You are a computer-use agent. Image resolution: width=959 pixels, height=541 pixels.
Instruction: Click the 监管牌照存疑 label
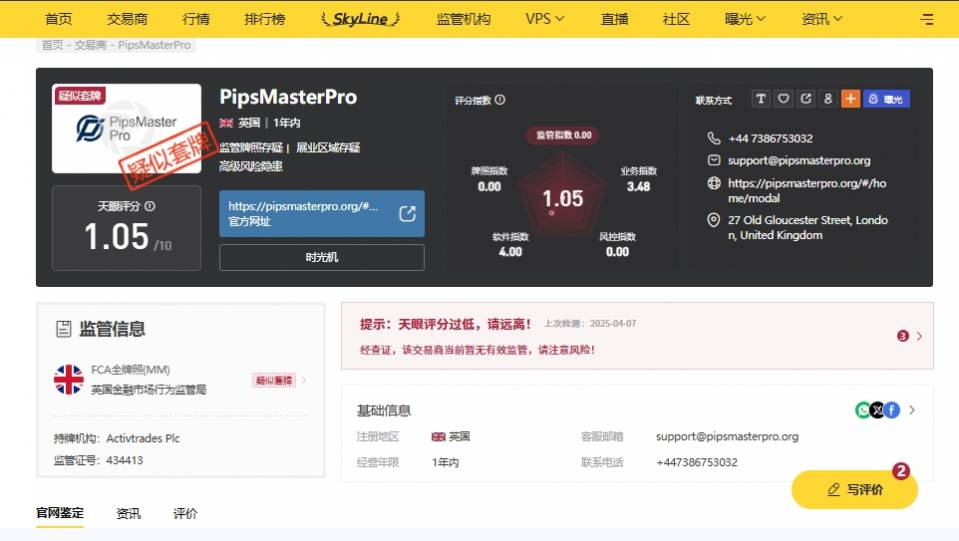[x=251, y=147]
